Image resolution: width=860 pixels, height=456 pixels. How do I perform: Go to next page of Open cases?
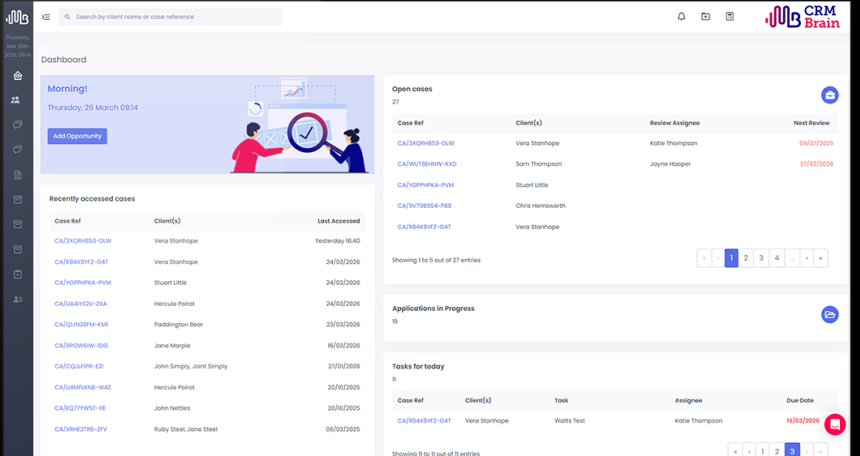[806, 258]
